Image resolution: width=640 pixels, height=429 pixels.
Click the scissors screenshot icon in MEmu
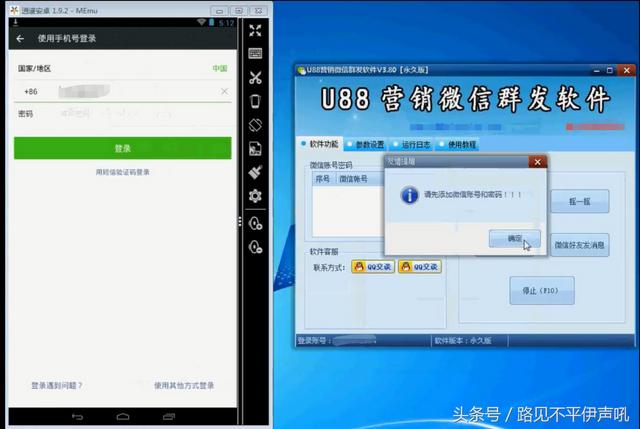point(255,77)
